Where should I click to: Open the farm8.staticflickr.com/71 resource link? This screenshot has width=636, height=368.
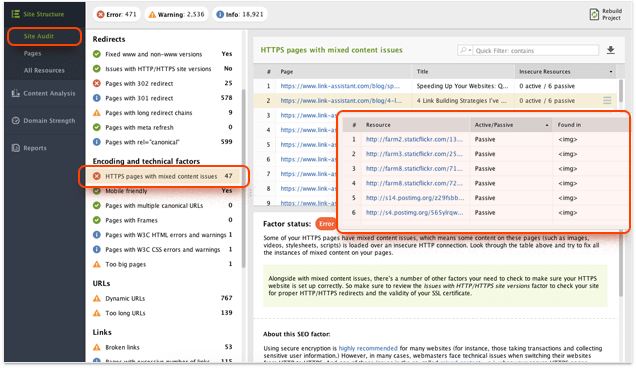(x=414, y=168)
